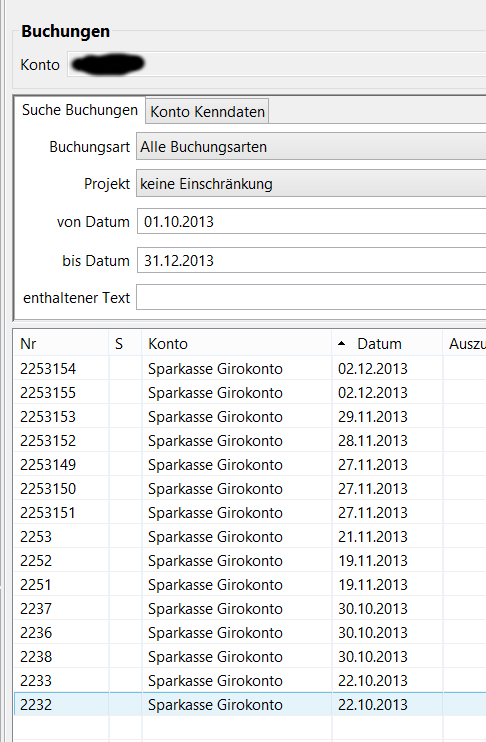Select the Suche Buchungen tab

[80, 110]
